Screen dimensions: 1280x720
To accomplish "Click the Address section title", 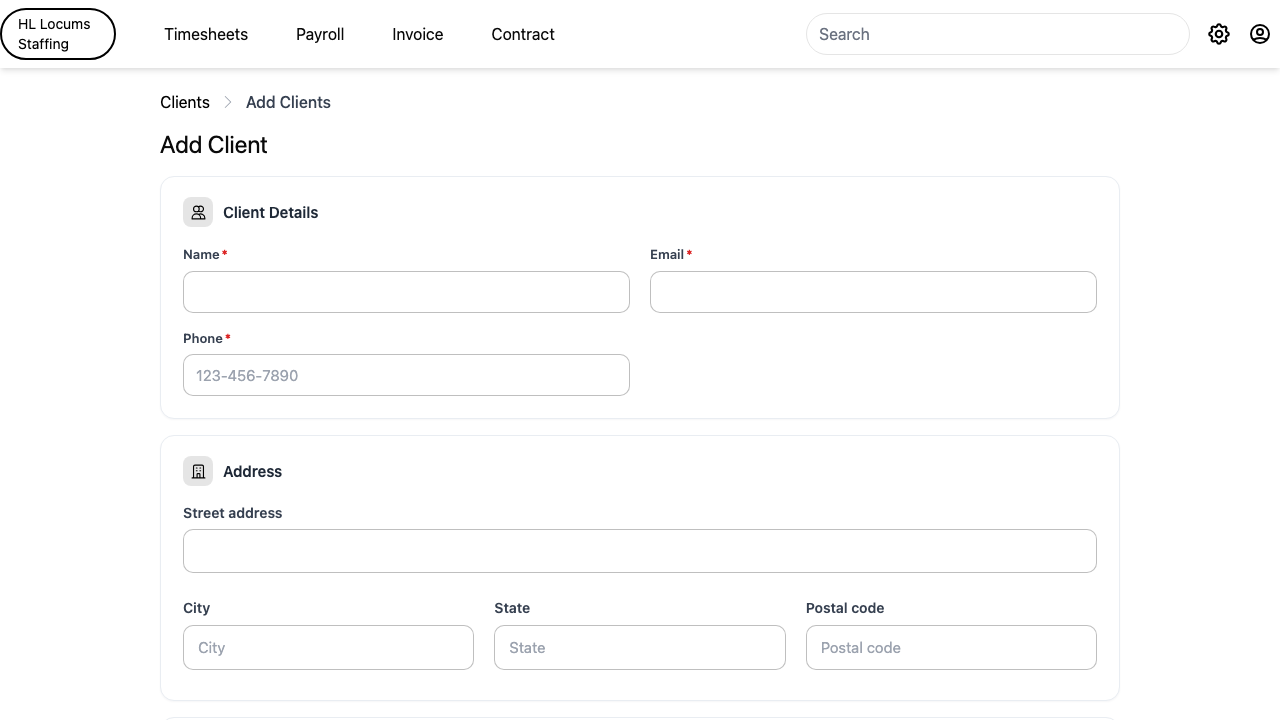I will pos(253,471).
